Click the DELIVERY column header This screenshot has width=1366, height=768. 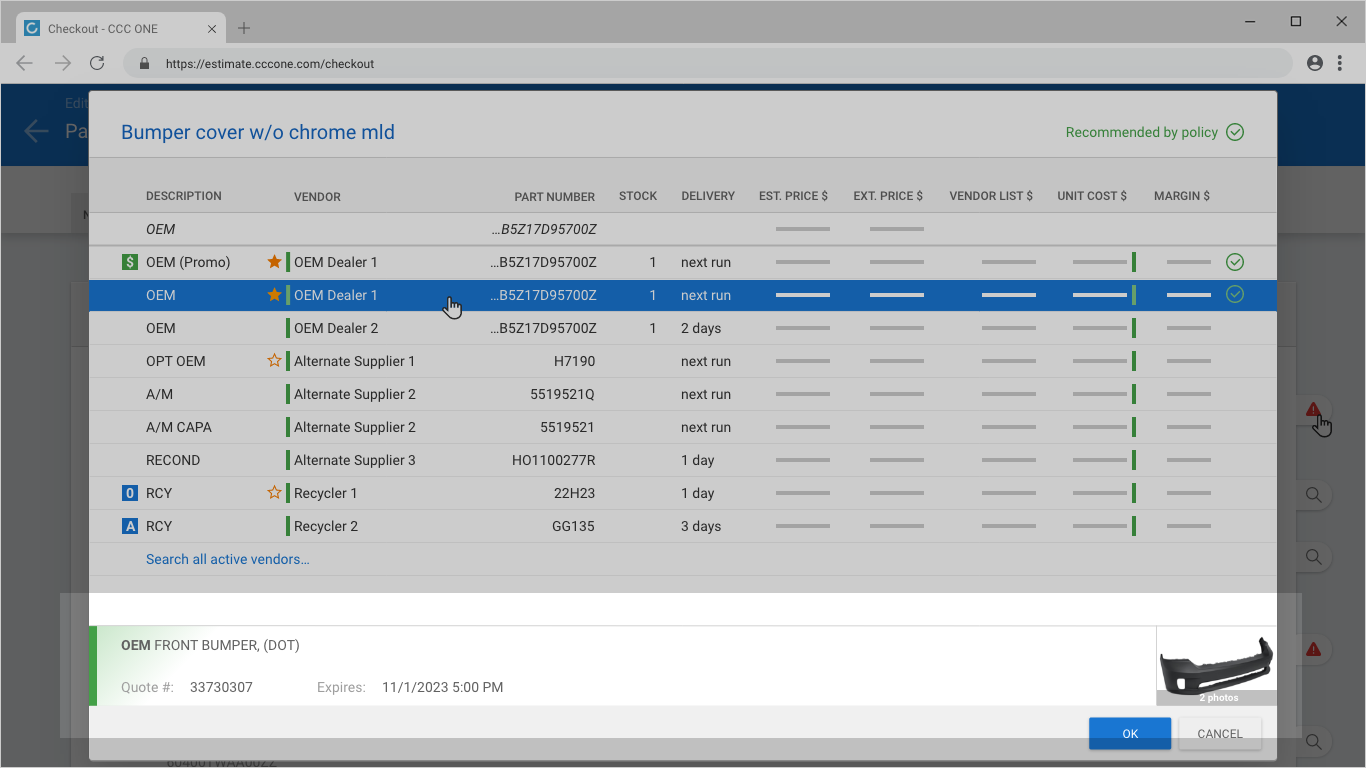click(x=708, y=196)
